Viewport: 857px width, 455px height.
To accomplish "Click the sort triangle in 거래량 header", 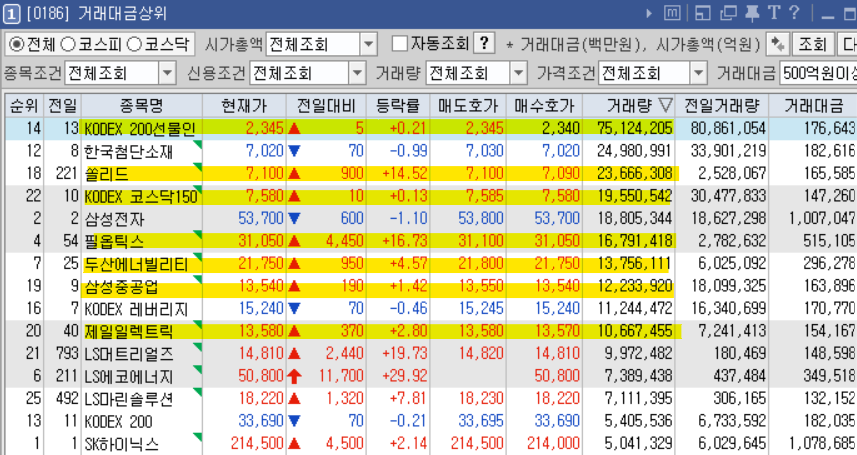I will tap(665, 104).
